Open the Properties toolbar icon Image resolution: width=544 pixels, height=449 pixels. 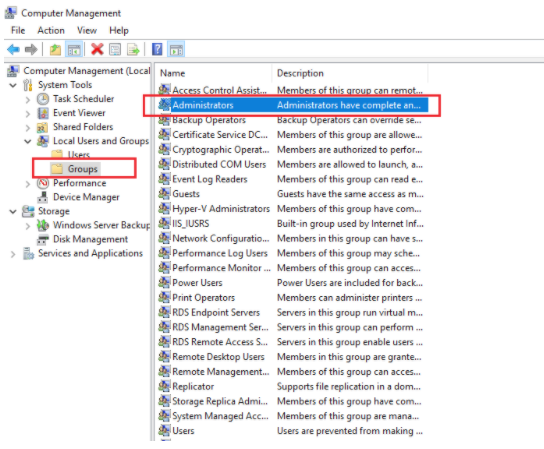point(115,50)
